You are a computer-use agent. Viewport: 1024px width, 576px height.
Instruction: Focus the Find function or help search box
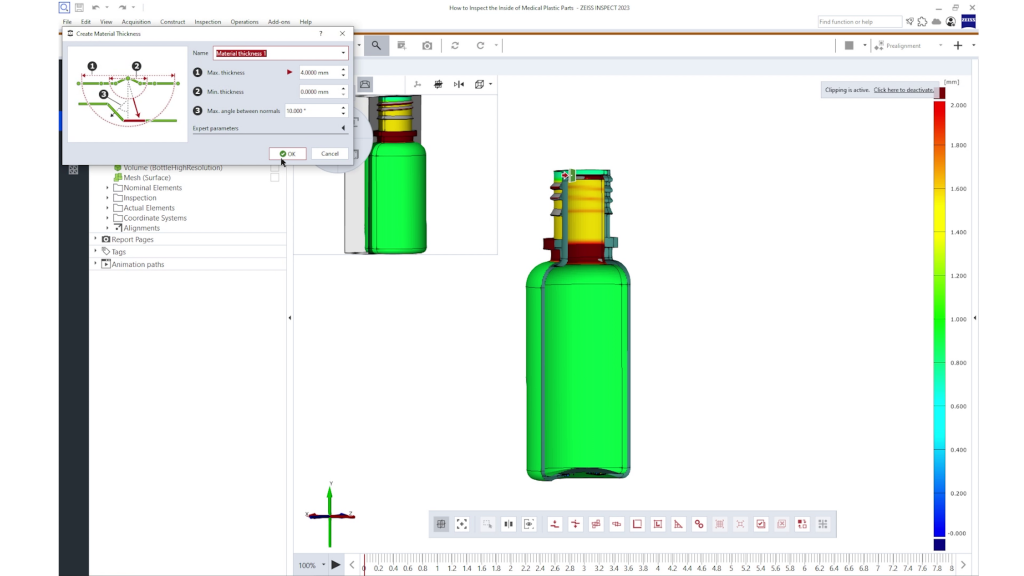coord(859,22)
